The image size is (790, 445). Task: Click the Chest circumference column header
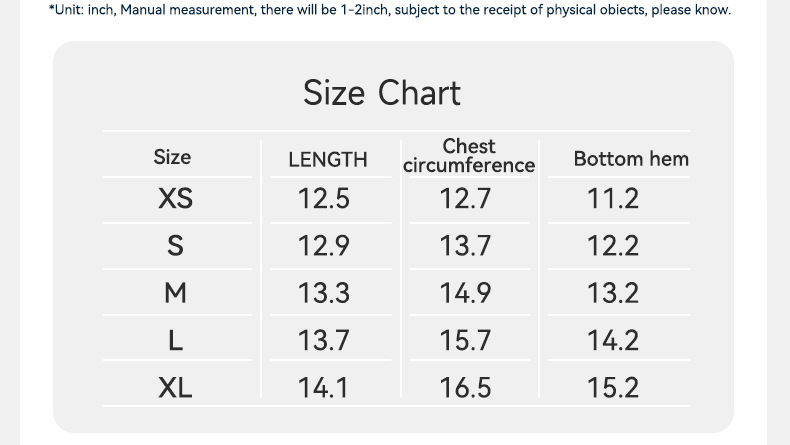[469, 156]
